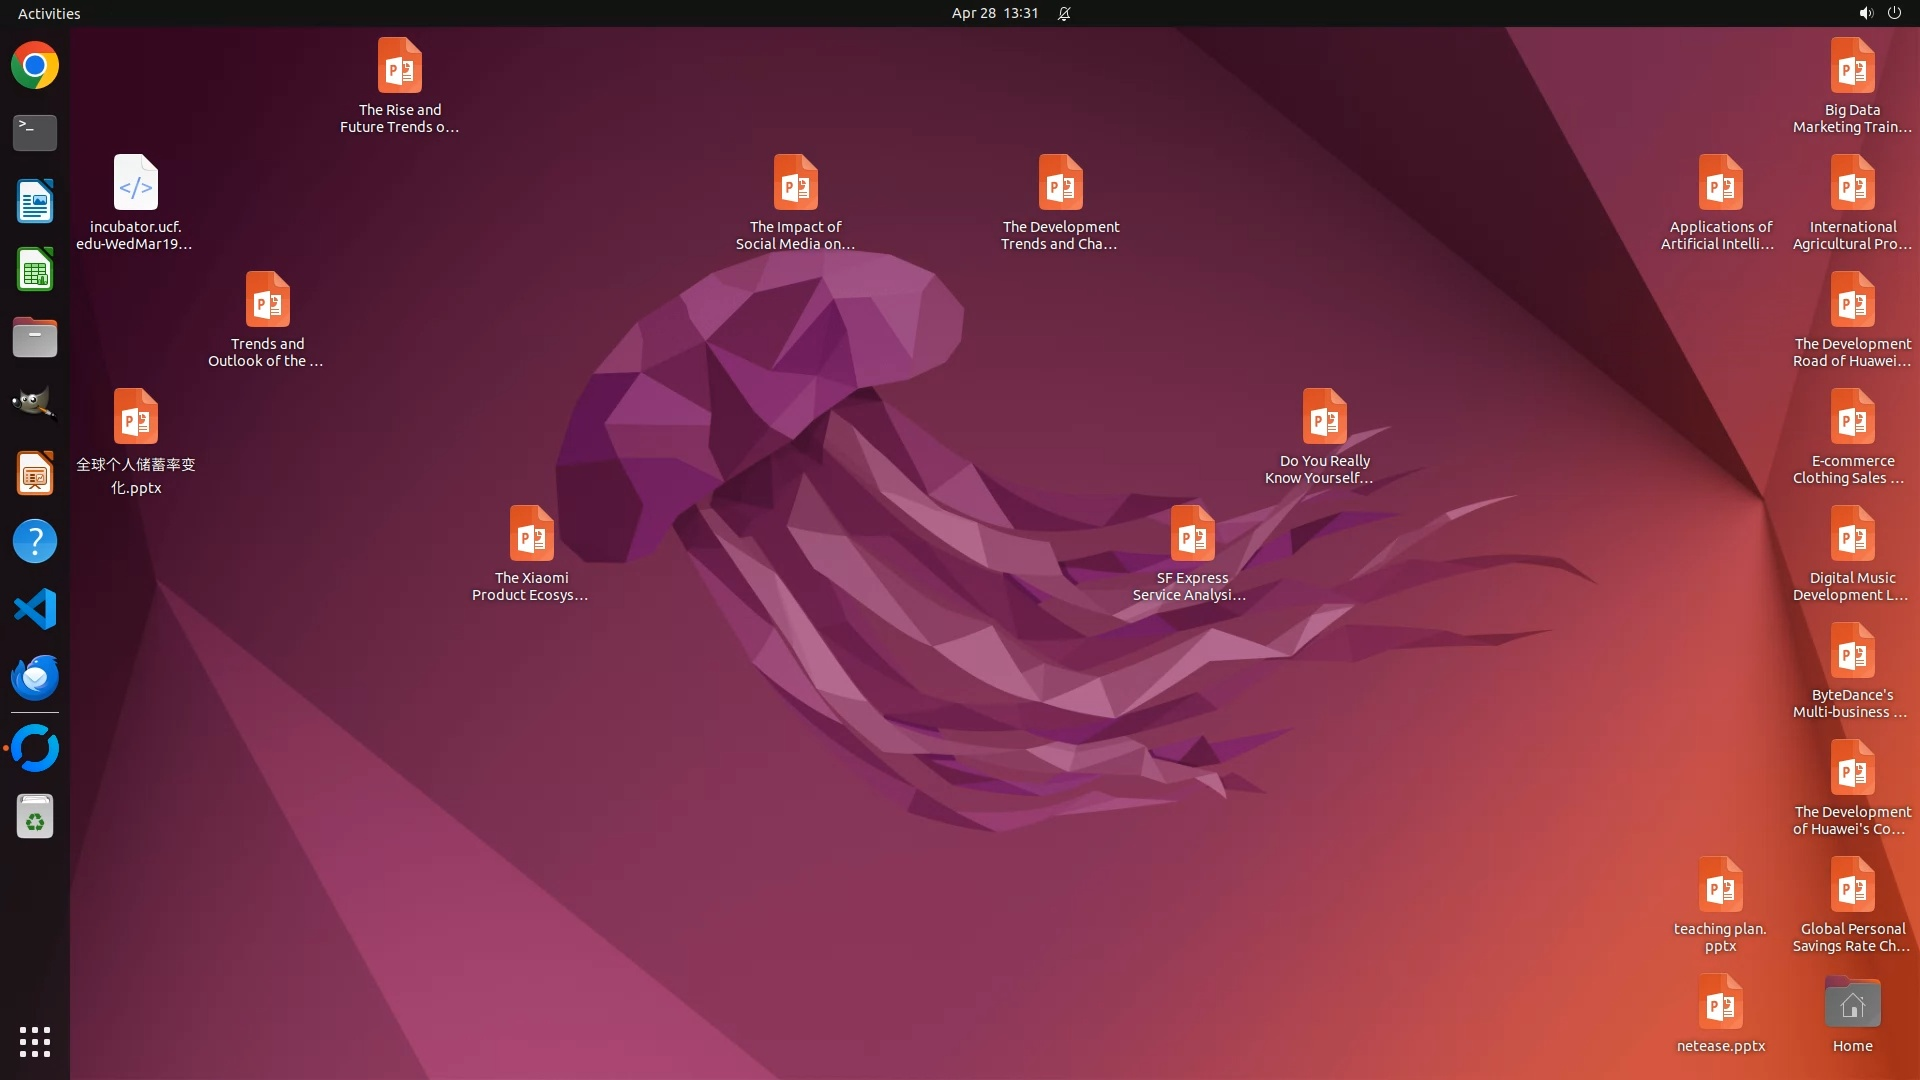Open the clock and calendar menu
The width and height of the screenshot is (1920, 1080).
pyautogui.click(x=994, y=13)
